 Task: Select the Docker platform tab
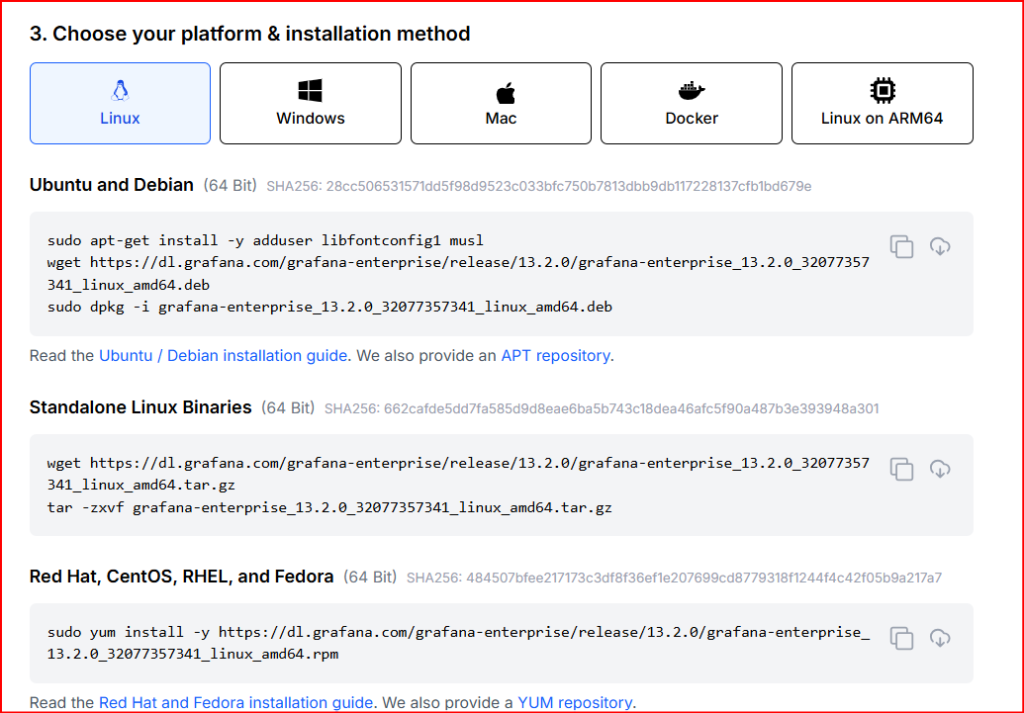coord(691,103)
